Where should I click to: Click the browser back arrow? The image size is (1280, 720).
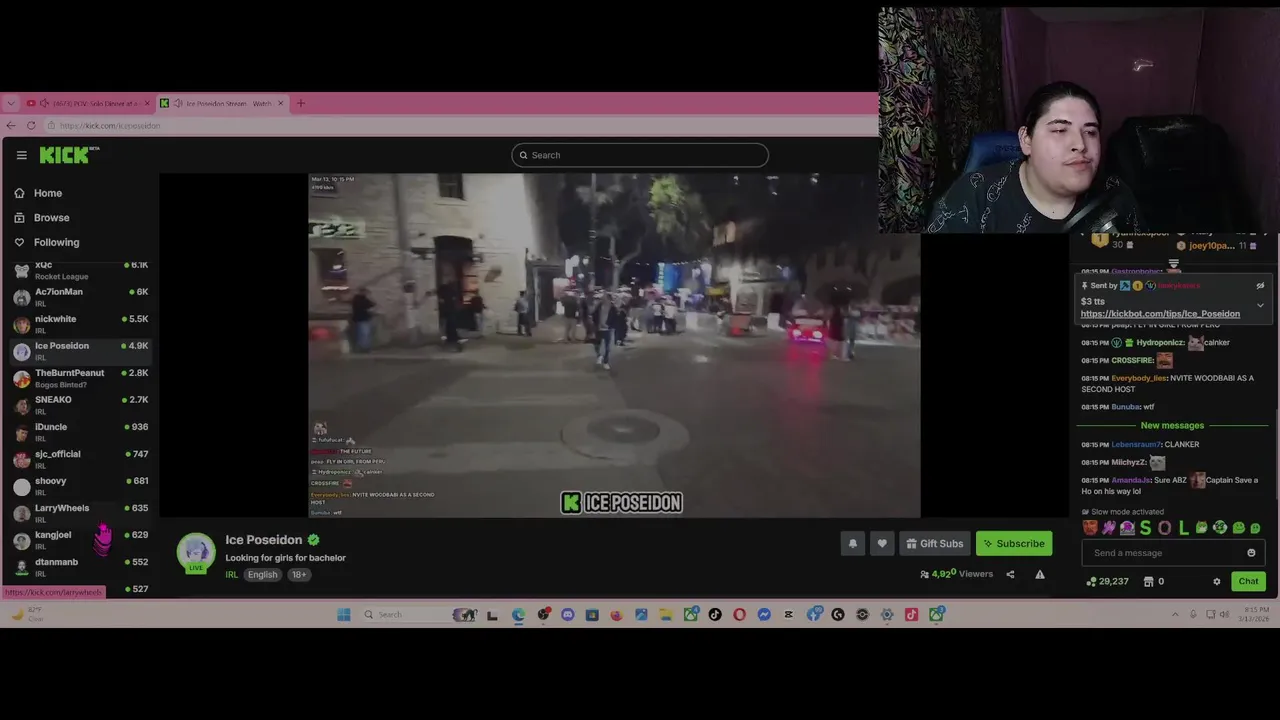[x=11, y=126]
